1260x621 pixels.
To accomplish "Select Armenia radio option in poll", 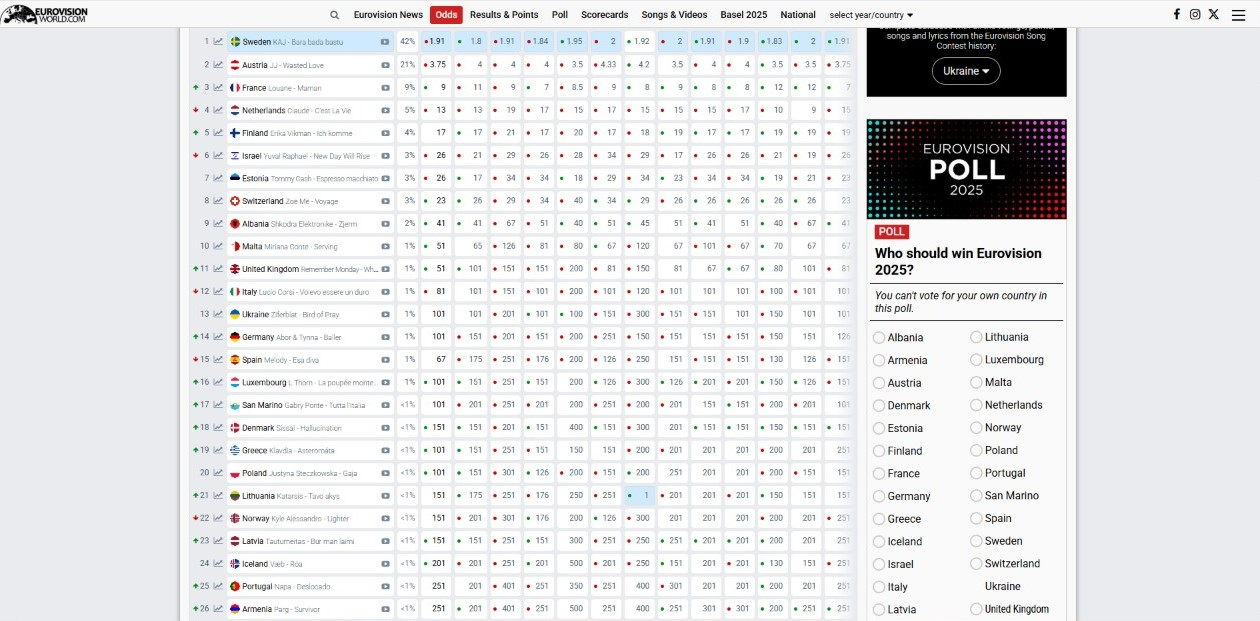I will click(879, 360).
